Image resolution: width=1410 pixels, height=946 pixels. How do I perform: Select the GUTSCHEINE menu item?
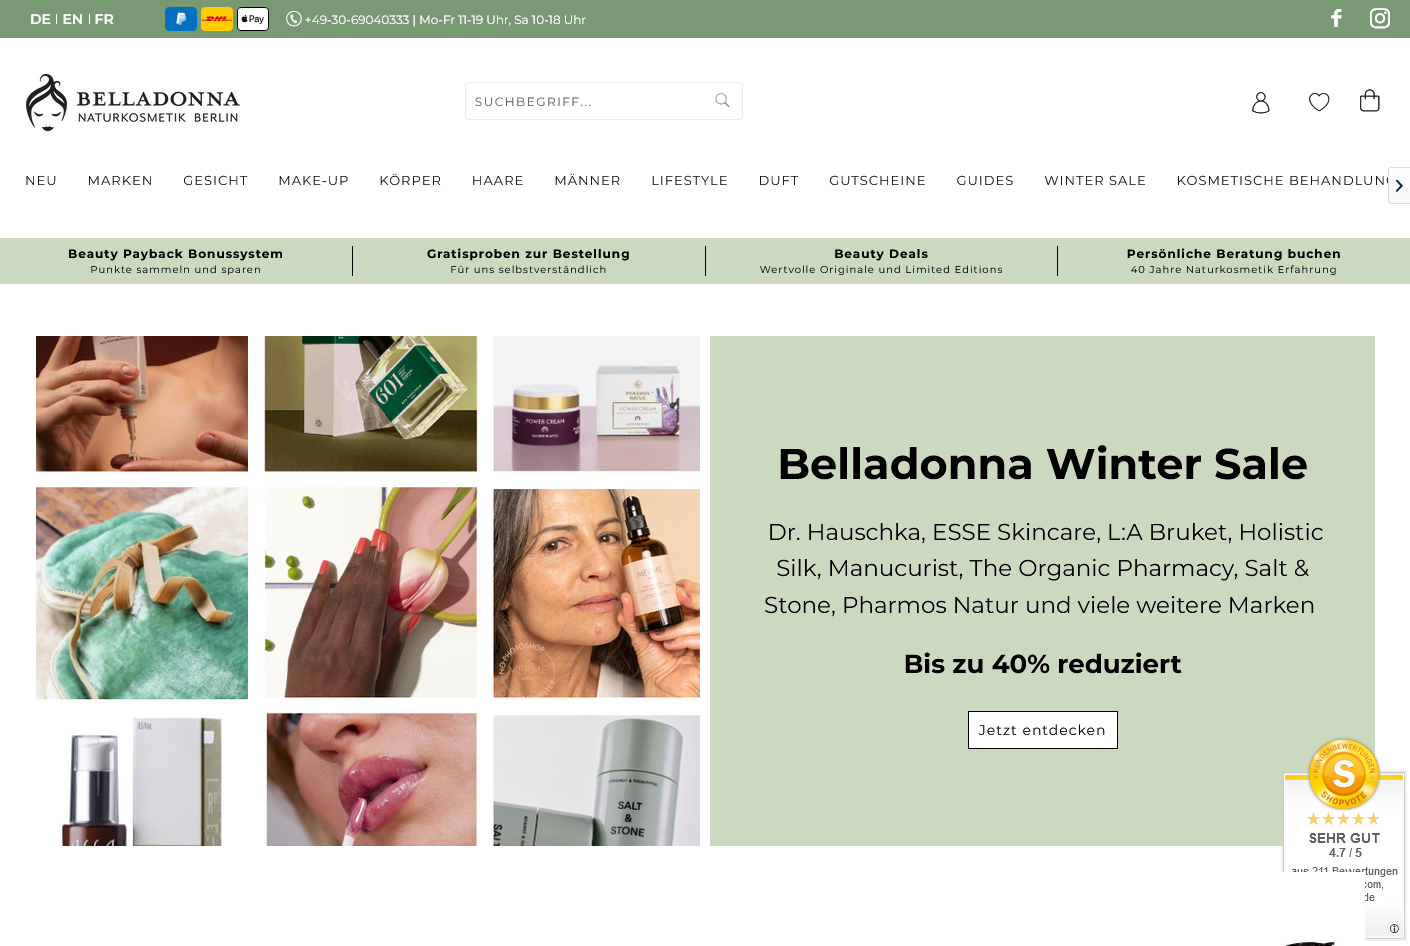(x=877, y=180)
